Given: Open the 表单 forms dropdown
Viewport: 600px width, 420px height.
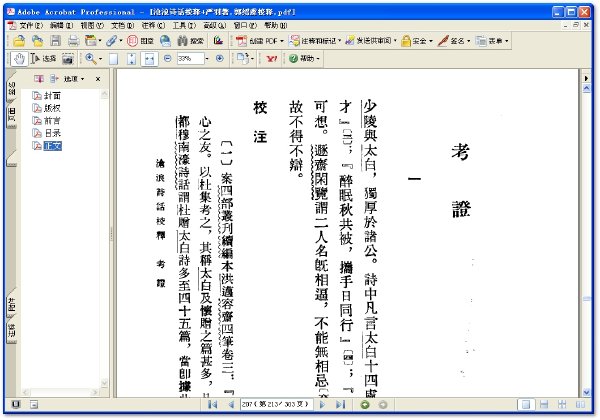Looking at the screenshot, I should pos(492,41).
